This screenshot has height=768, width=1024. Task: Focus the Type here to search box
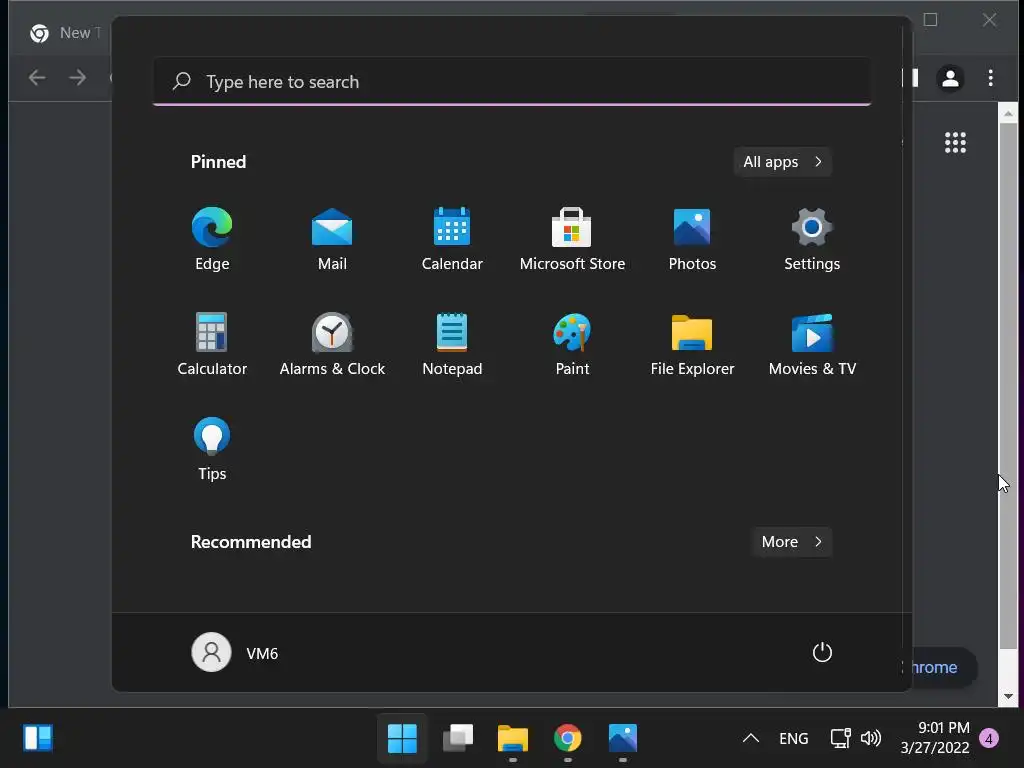tap(512, 82)
